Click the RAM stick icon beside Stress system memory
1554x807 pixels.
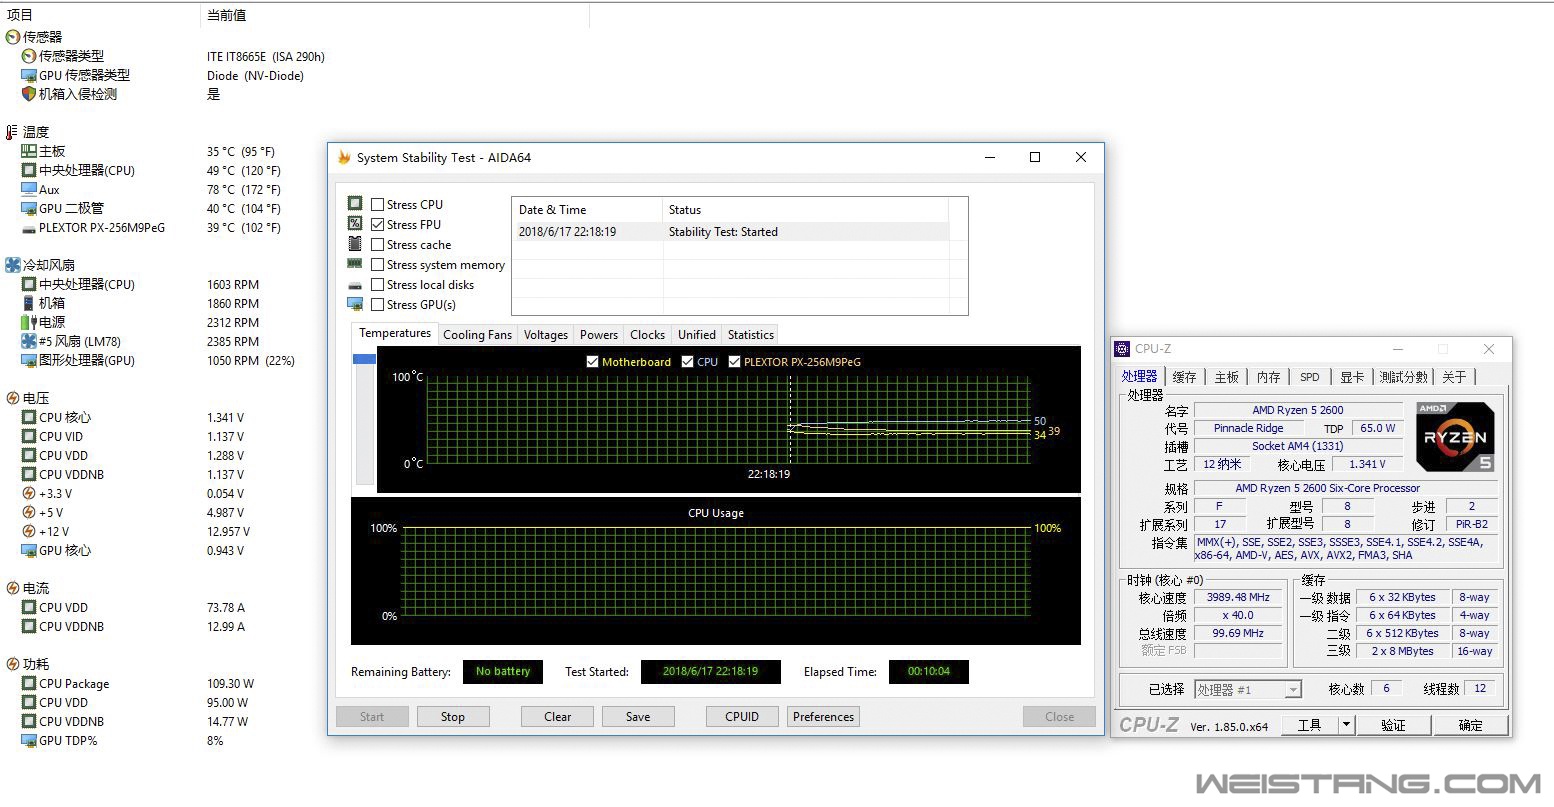tap(355, 264)
